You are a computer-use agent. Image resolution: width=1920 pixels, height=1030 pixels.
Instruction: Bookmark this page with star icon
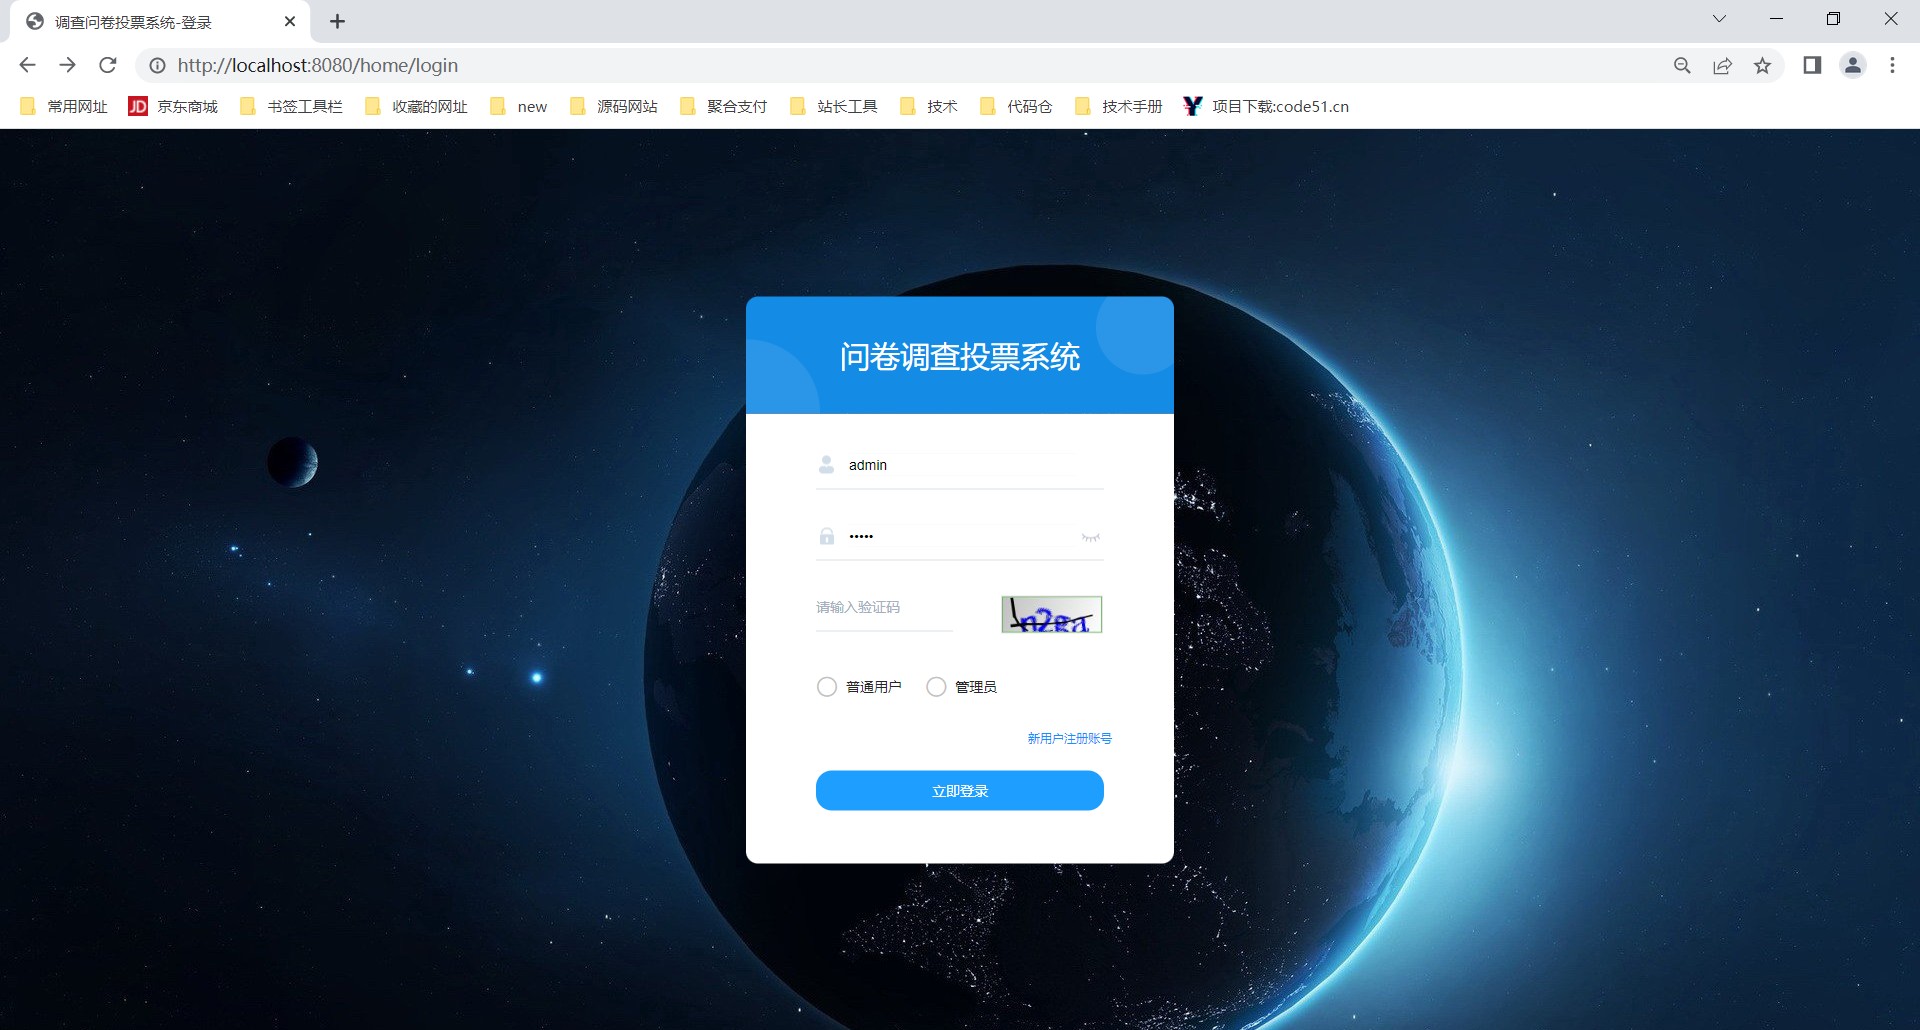1762,65
